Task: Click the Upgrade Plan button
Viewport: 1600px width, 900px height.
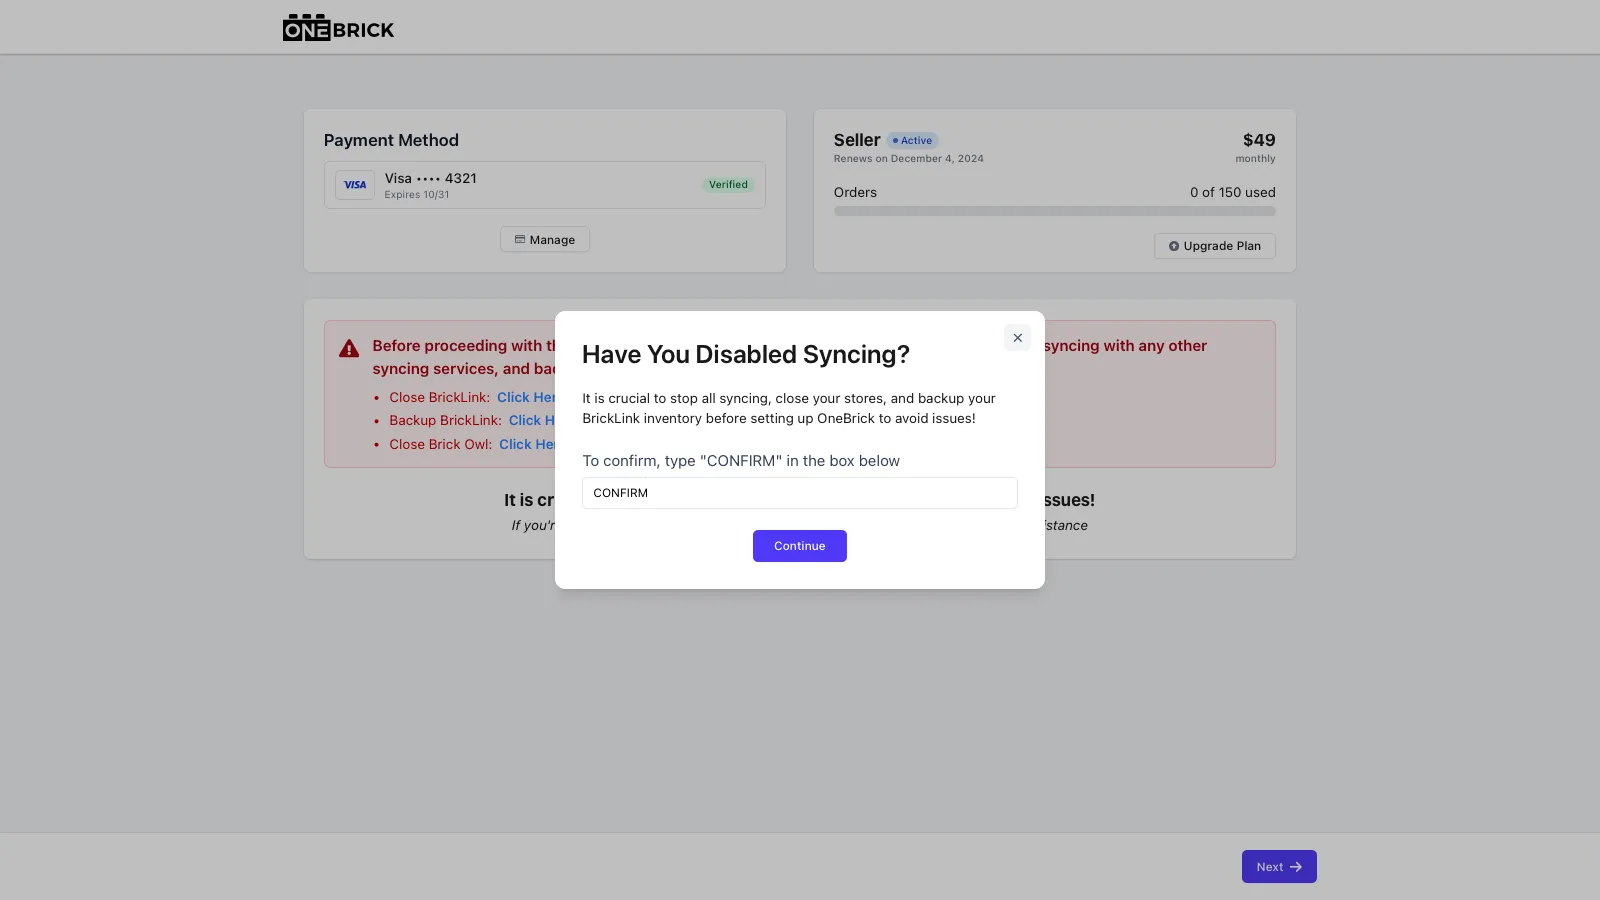Action: (1215, 246)
